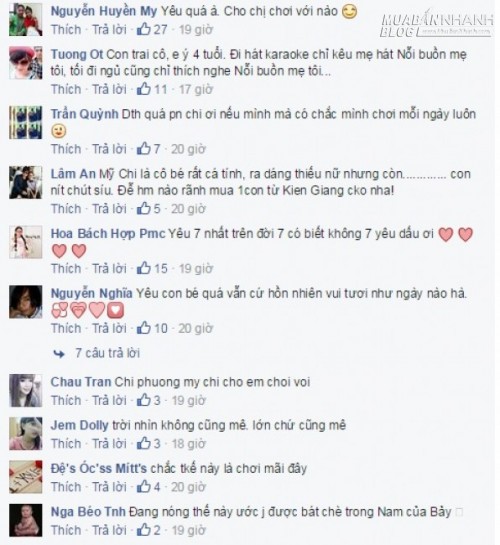Expand the 7 câu trả lời replies

[x=107, y=353]
